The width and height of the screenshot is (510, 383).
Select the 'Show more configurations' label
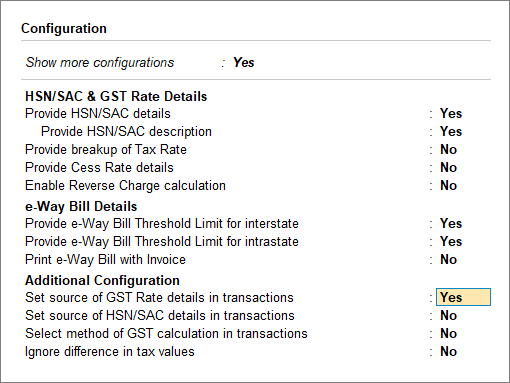[100, 62]
